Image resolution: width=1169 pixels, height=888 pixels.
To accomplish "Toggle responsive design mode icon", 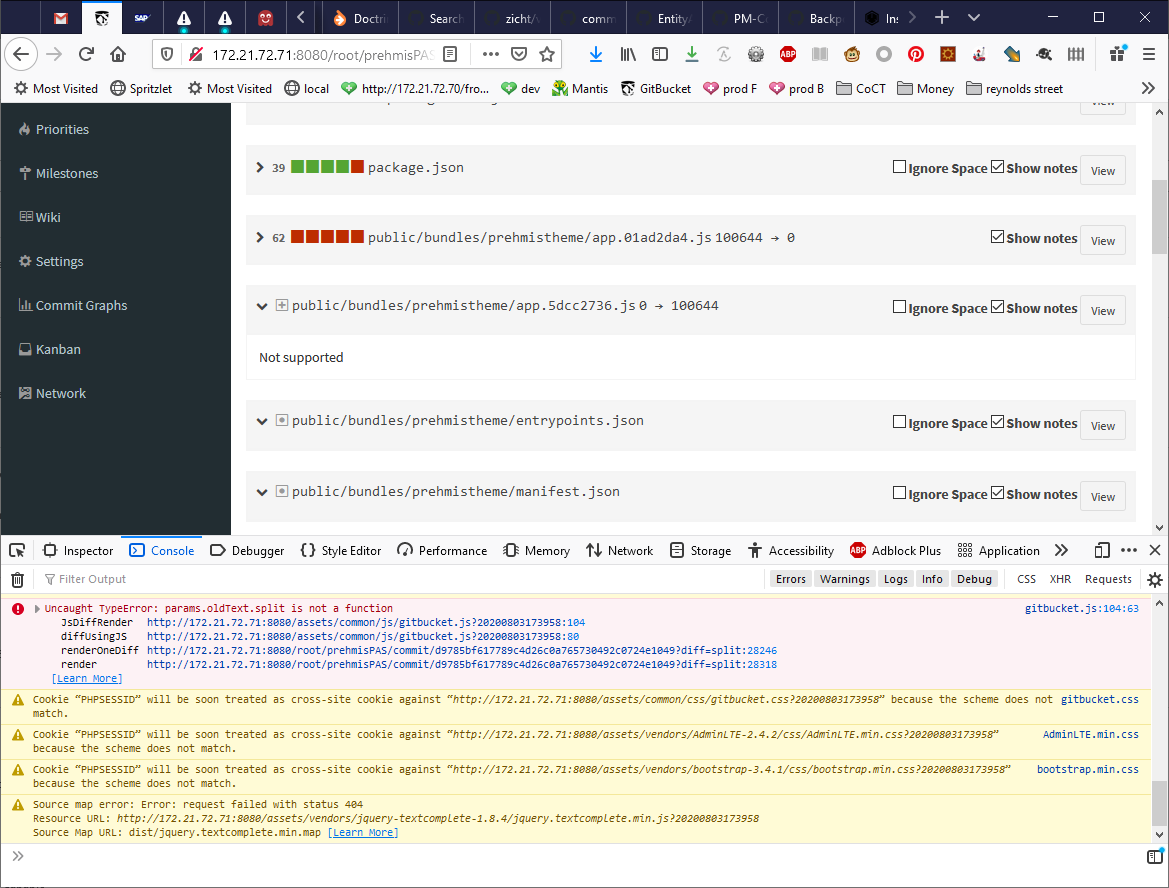I will coord(1102,550).
